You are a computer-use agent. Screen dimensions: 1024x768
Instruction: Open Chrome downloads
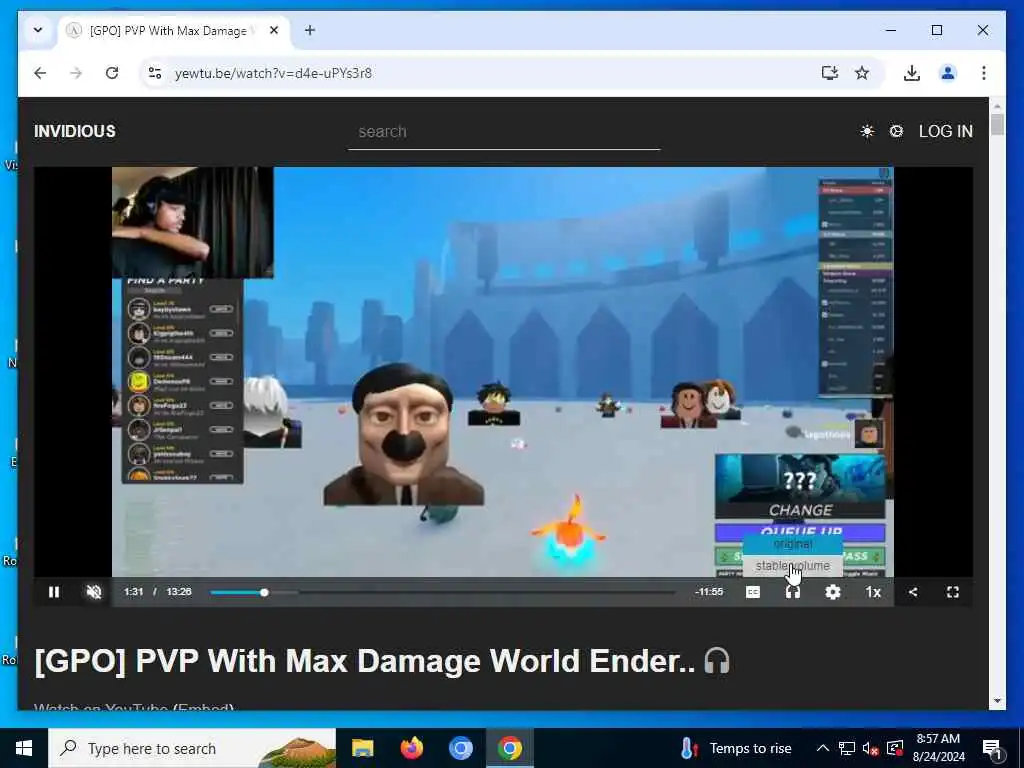click(912, 73)
